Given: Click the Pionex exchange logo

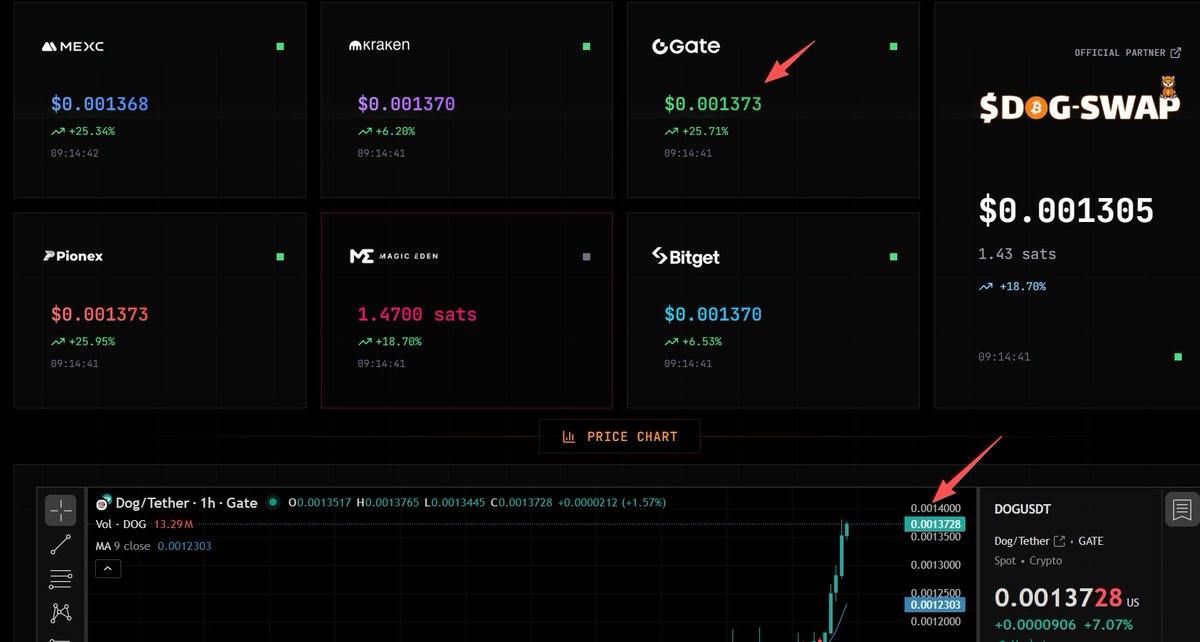Looking at the screenshot, I should click(72, 256).
